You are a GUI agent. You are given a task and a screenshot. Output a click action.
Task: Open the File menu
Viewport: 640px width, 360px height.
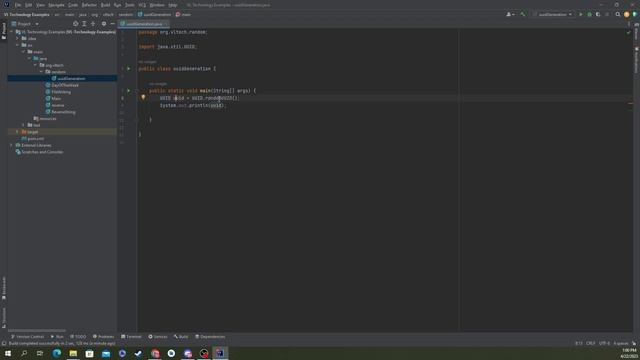(18, 5)
